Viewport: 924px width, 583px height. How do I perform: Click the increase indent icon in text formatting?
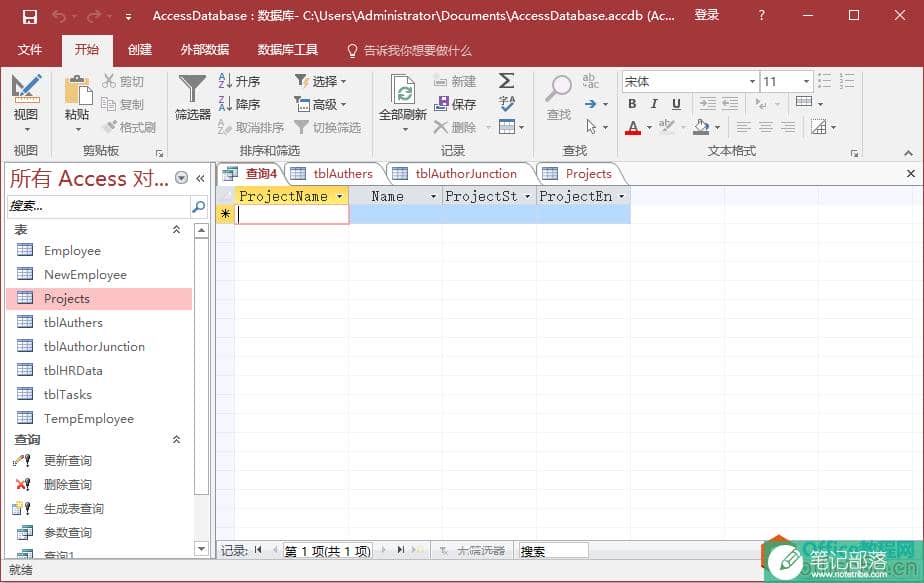pos(707,104)
